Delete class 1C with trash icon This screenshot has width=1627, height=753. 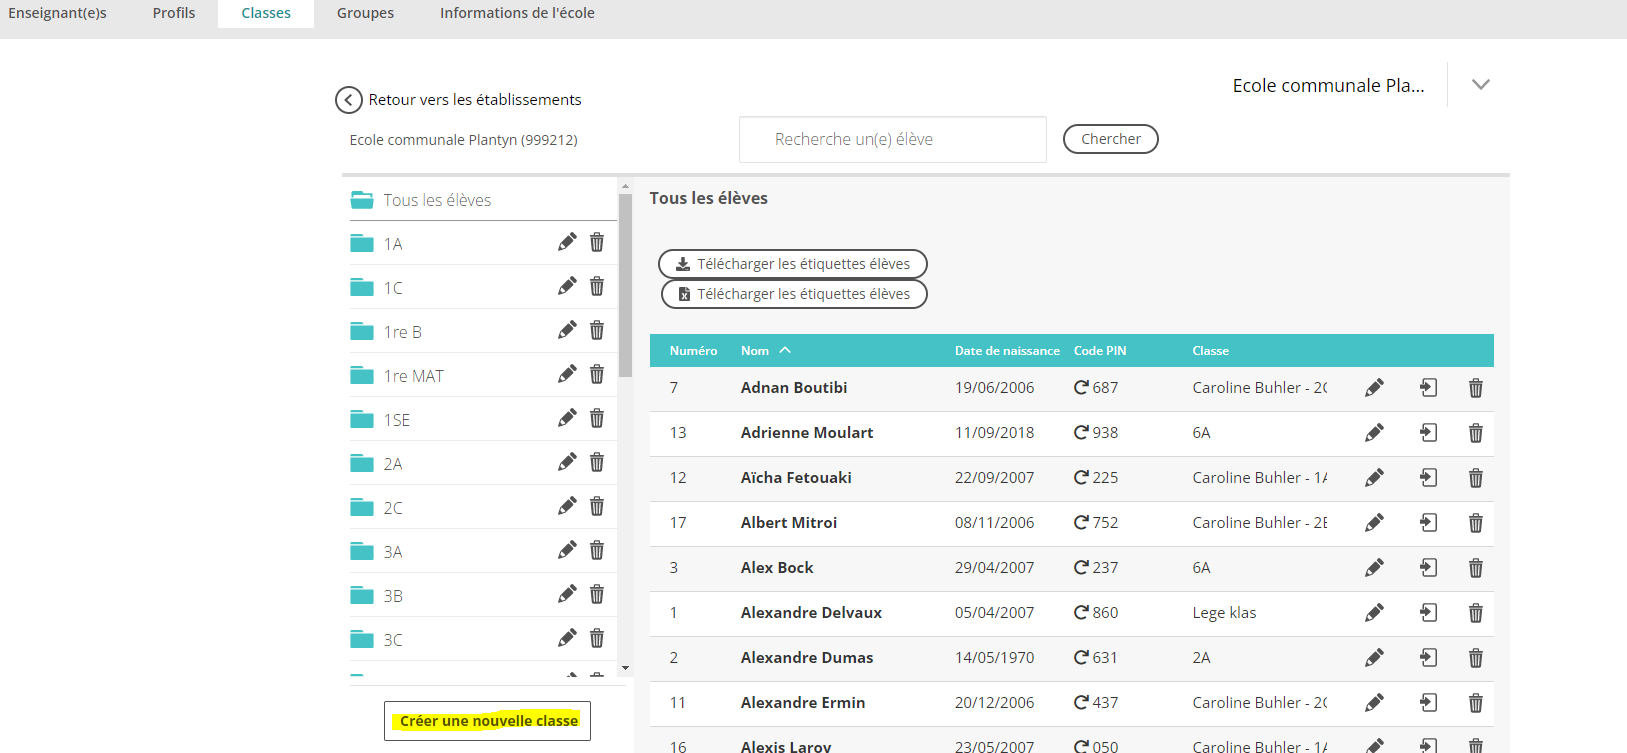click(597, 286)
